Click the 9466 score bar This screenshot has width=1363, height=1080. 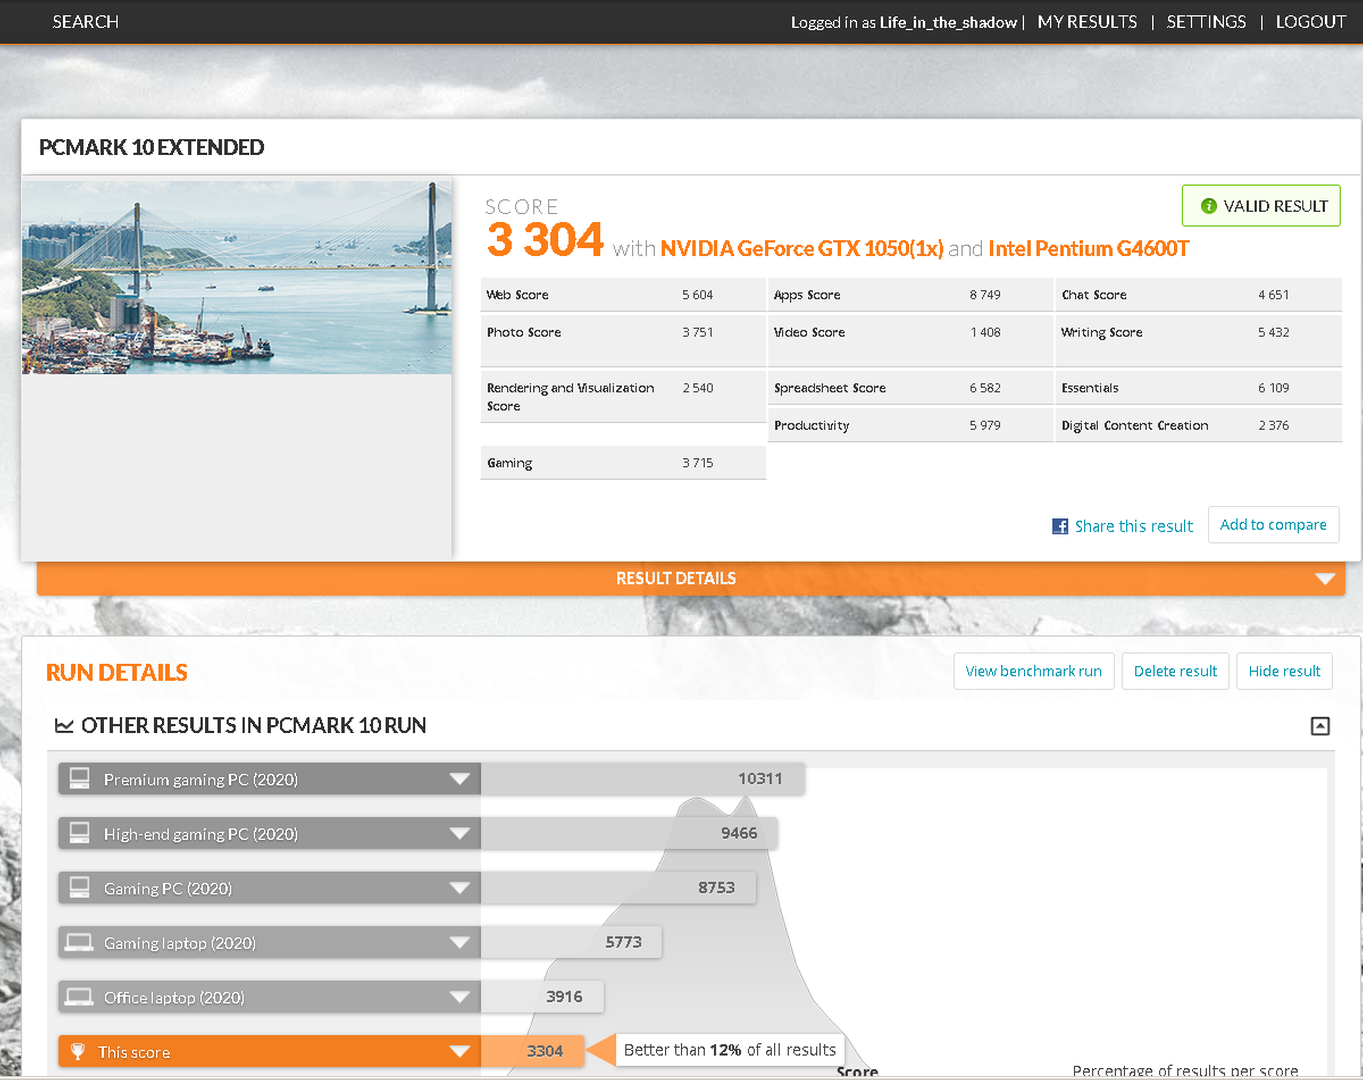629,833
